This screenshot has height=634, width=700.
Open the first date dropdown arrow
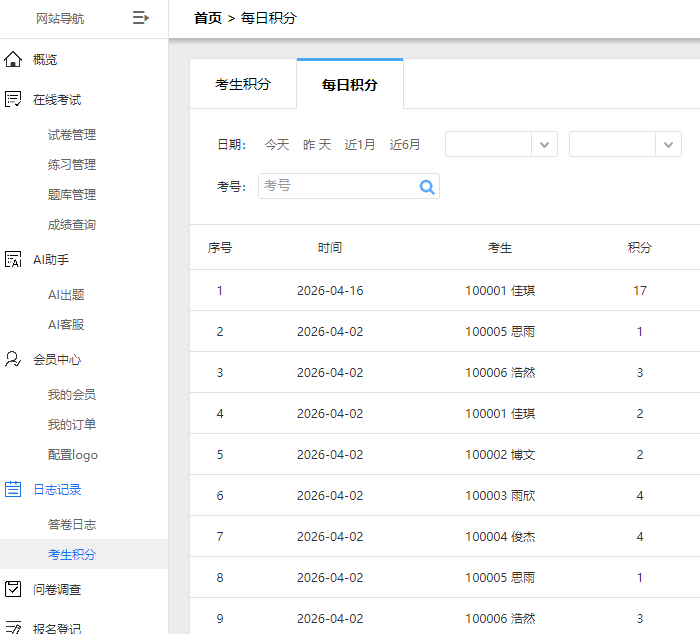[x=544, y=144]
